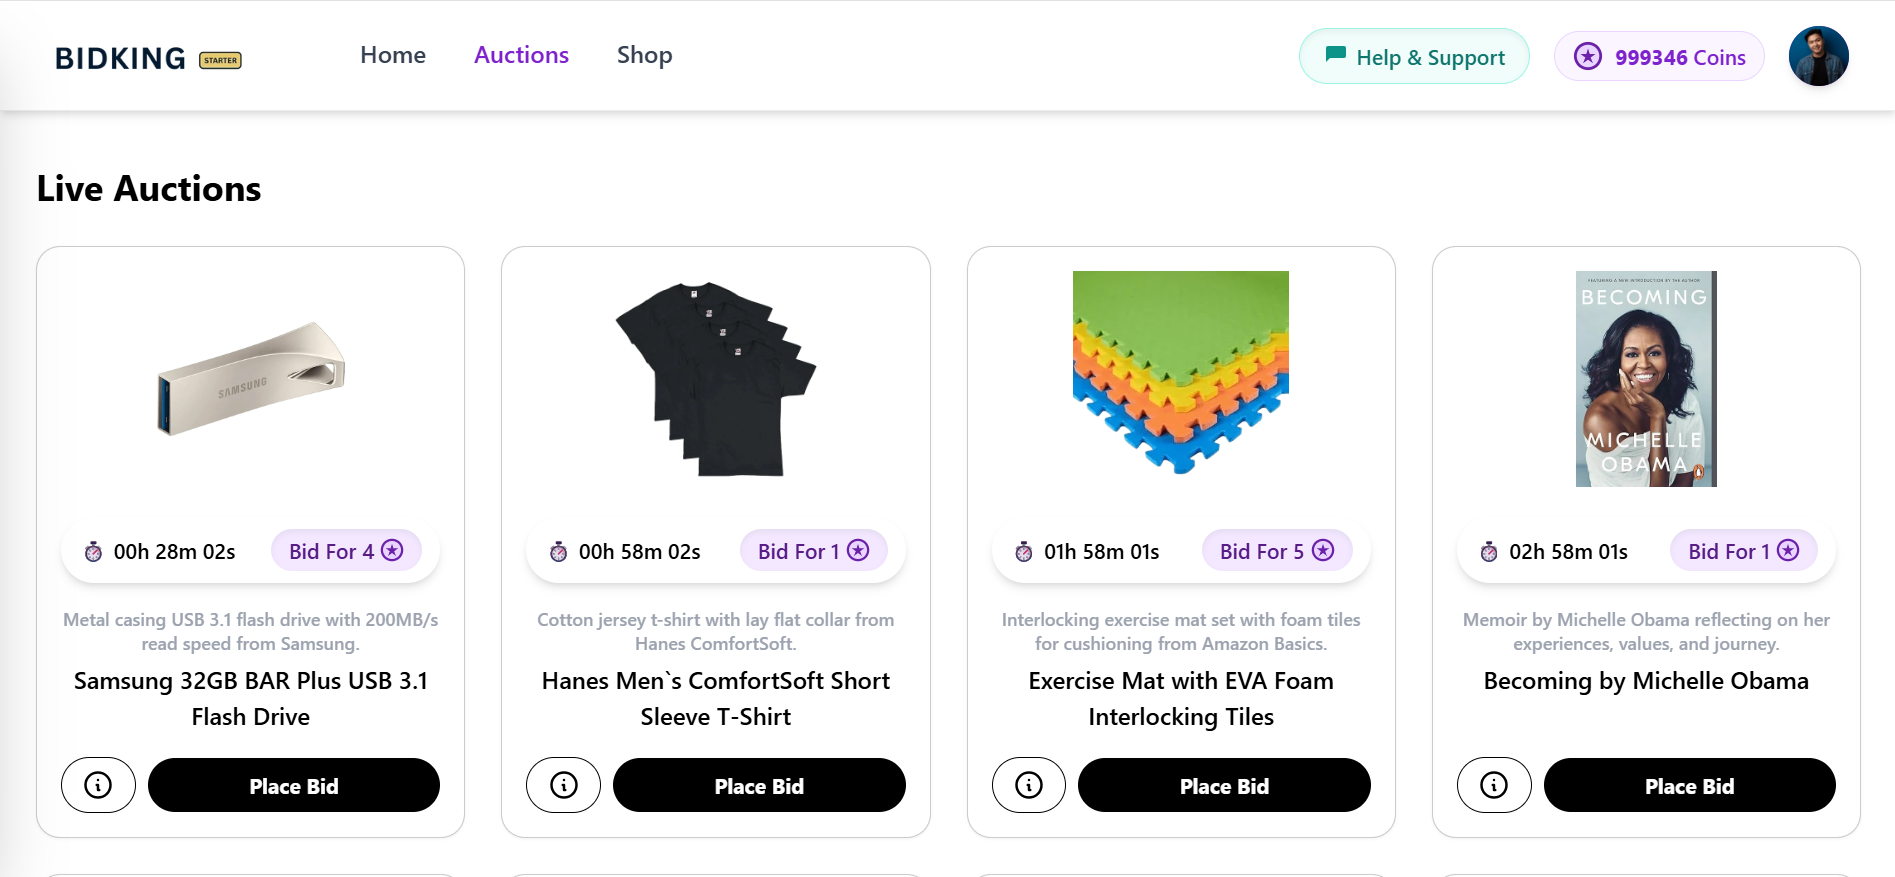The image size is (1895, 877).
Task: Navigate to the Shop page
Action: click(x=644, y=55)
